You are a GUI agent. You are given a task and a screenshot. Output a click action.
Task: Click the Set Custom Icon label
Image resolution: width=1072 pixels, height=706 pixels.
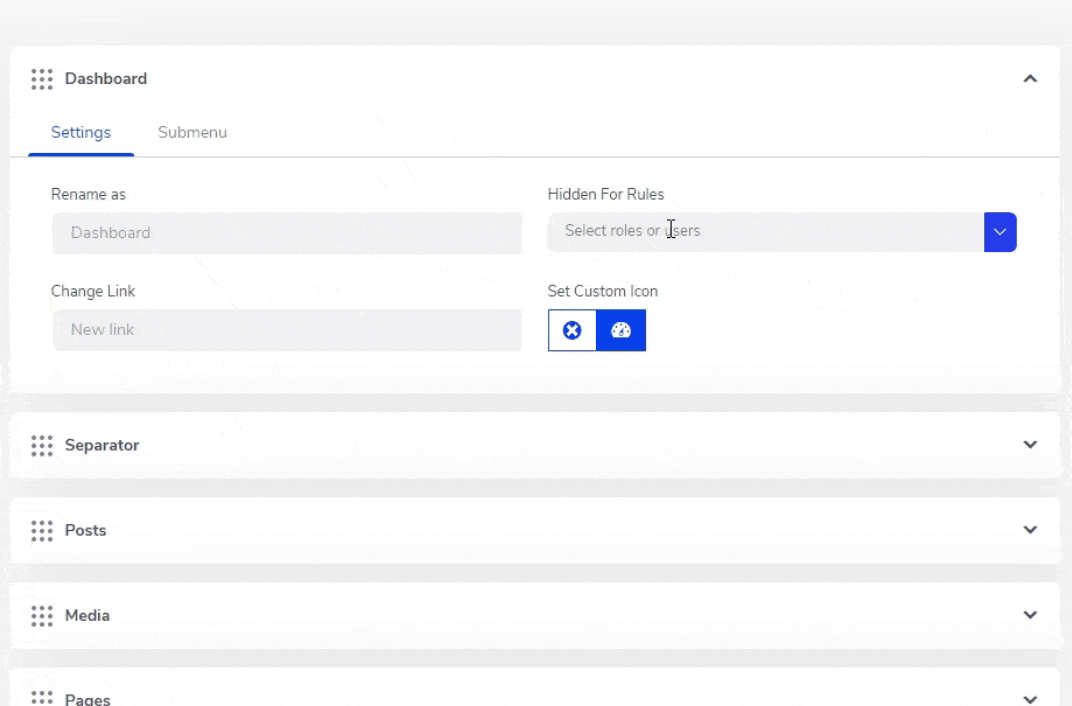click(602, 291)
